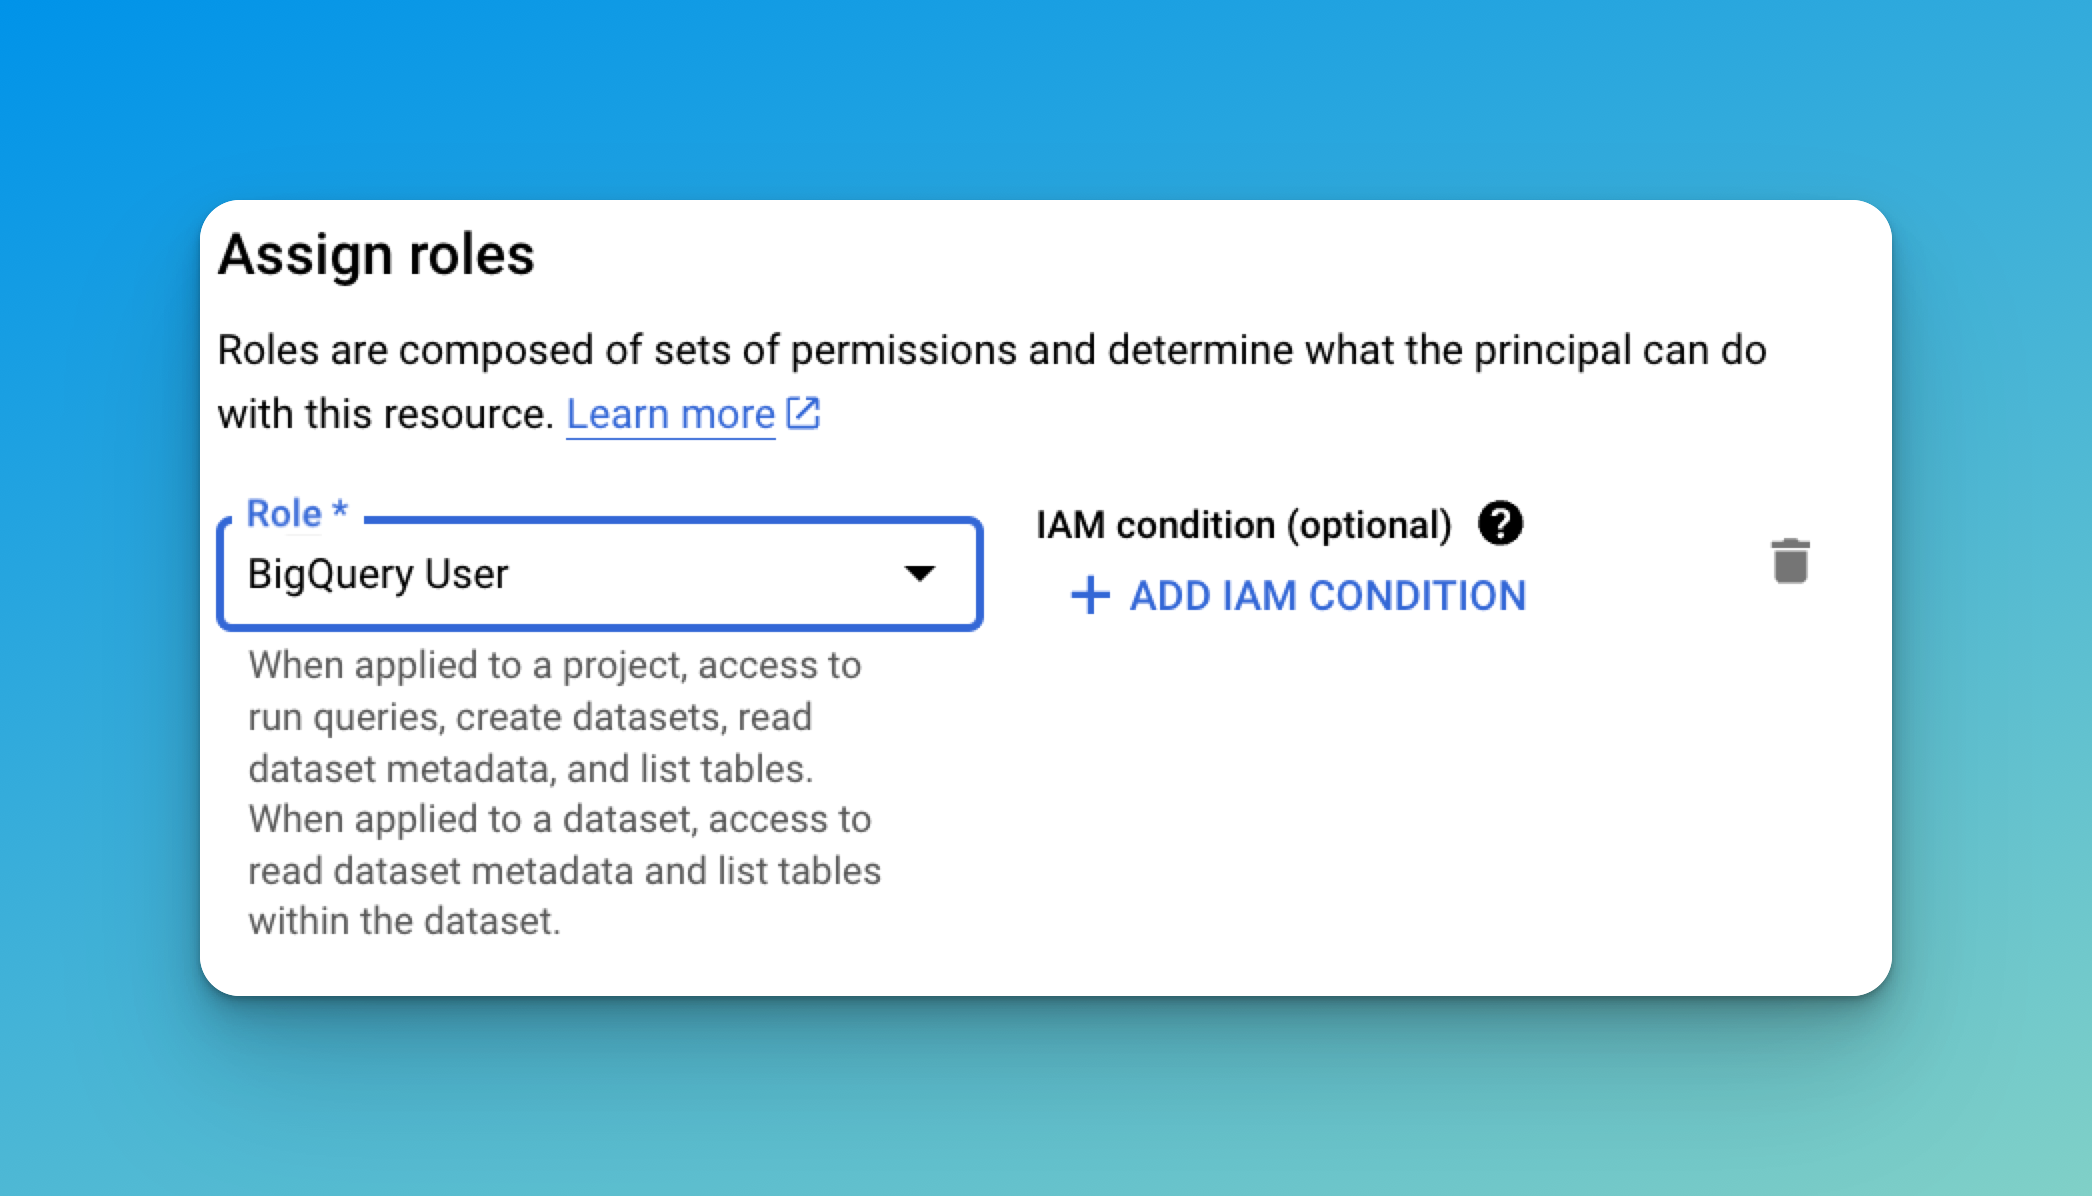Click the Assign roles heading
2092x1196 pixels.
pyautogui.click(x=376, y=254)
